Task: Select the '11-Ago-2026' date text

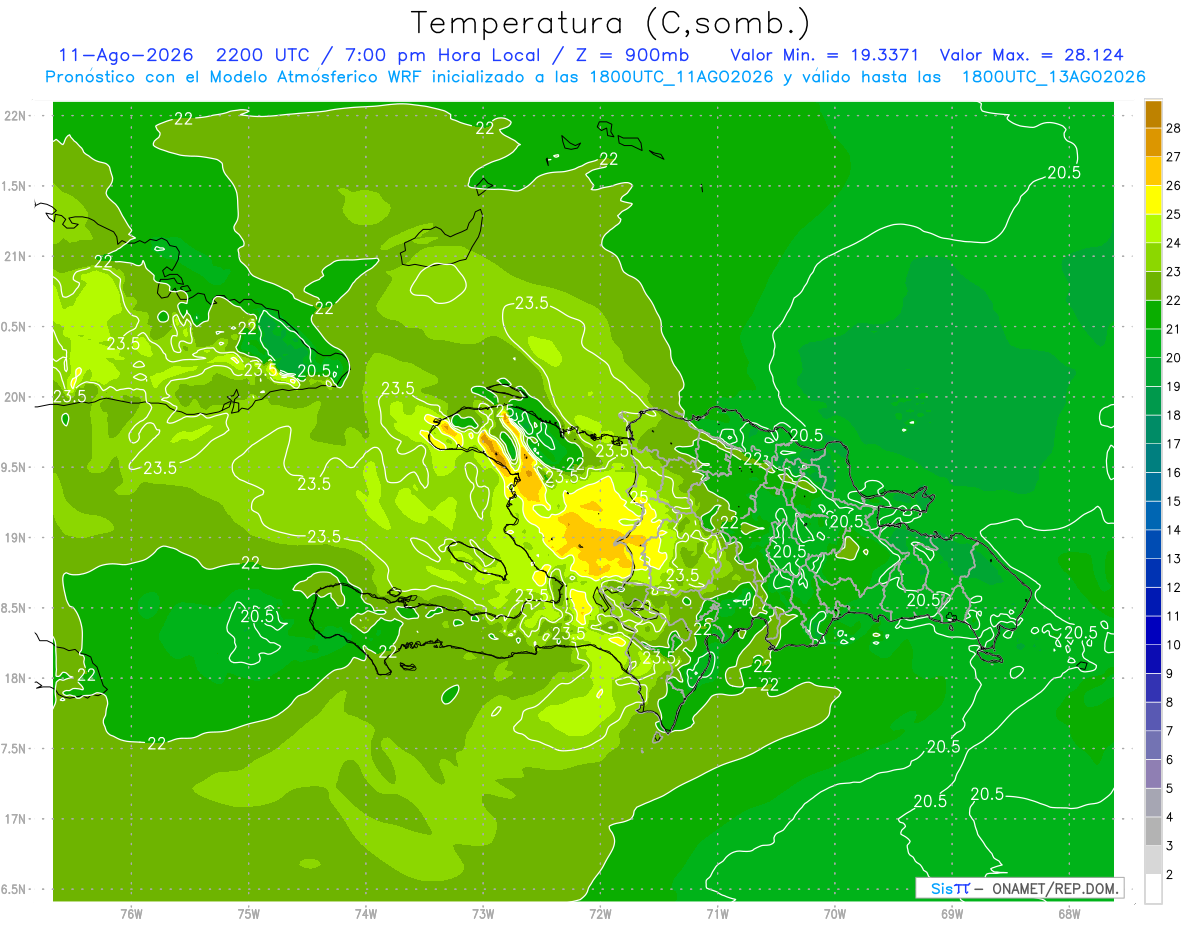Action: point(126,55)
